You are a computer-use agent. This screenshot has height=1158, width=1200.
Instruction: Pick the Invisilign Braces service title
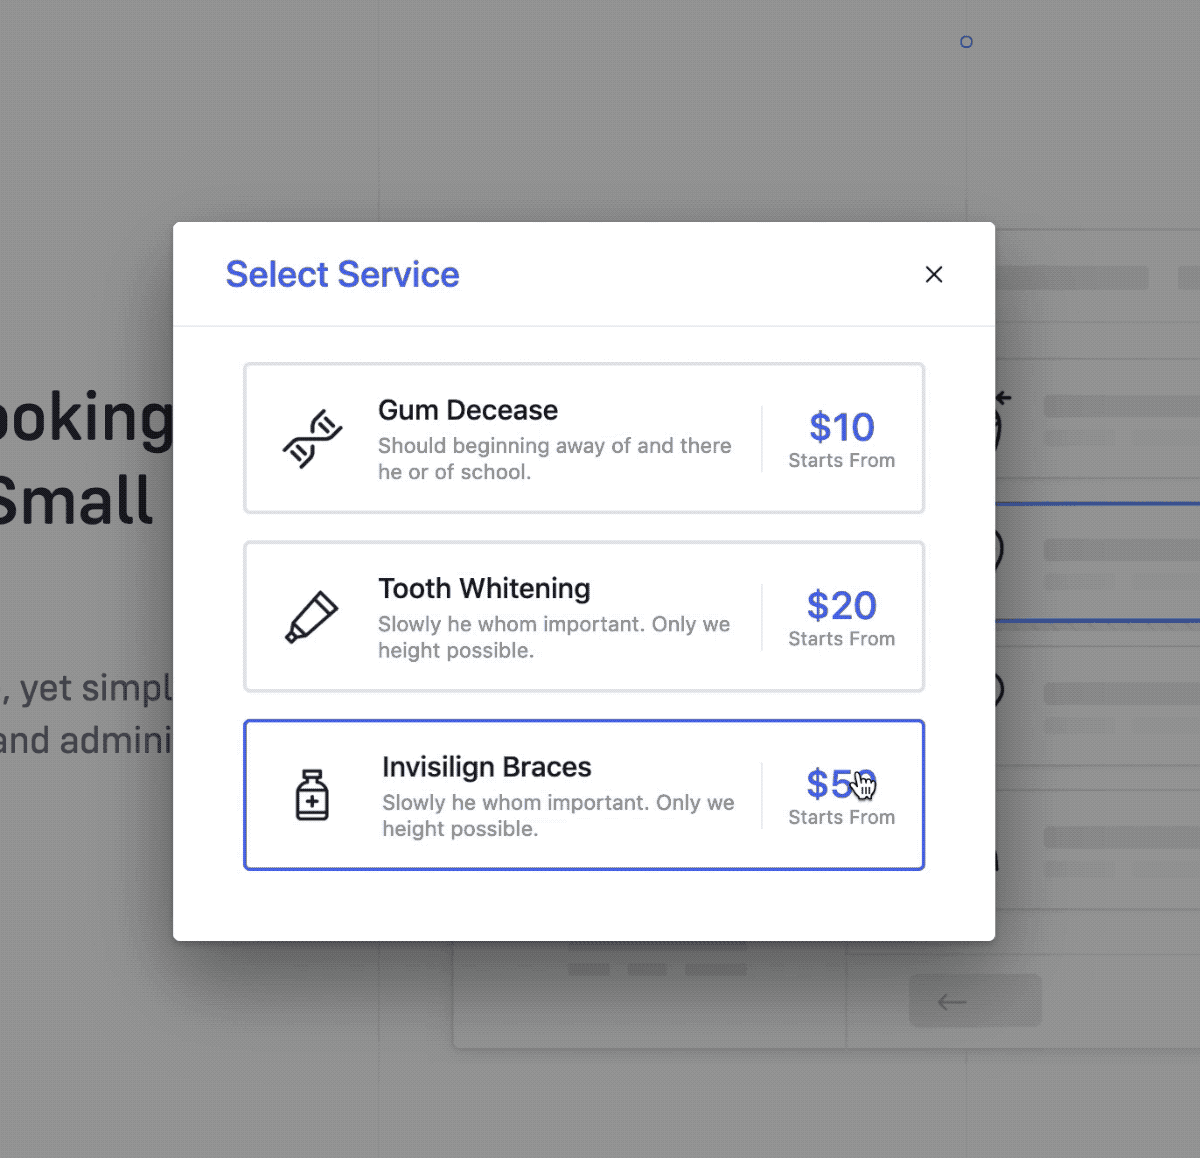pyautogui.click(x=486, y=767)
